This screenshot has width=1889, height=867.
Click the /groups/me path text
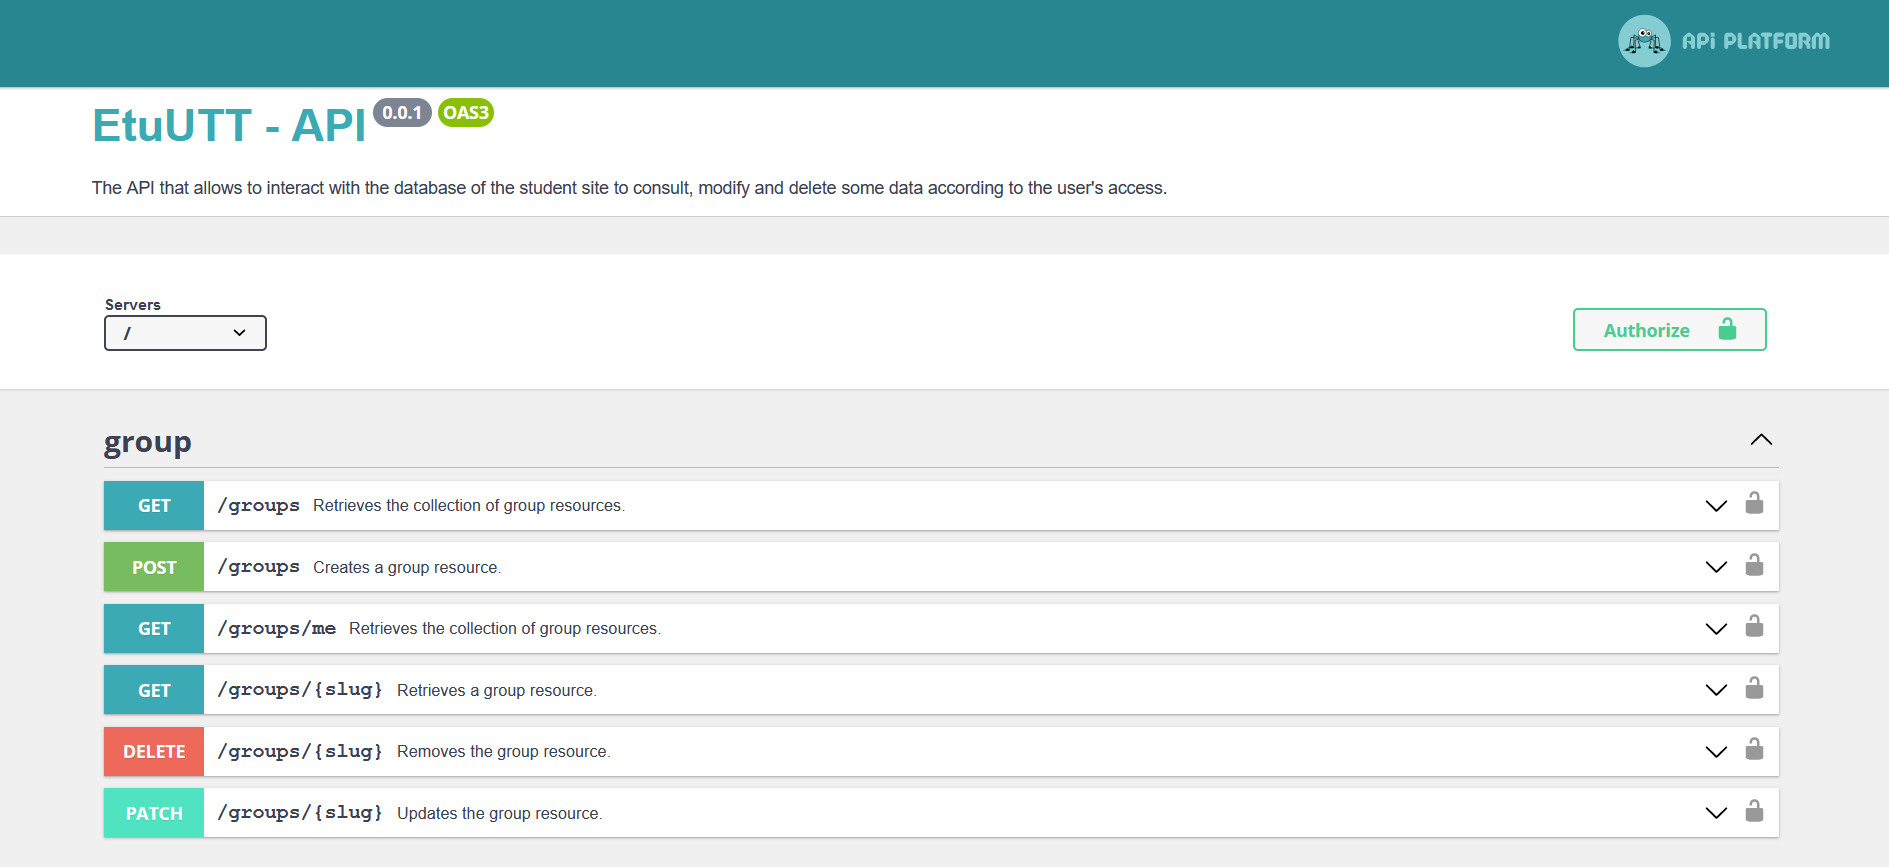pos(277,629)
